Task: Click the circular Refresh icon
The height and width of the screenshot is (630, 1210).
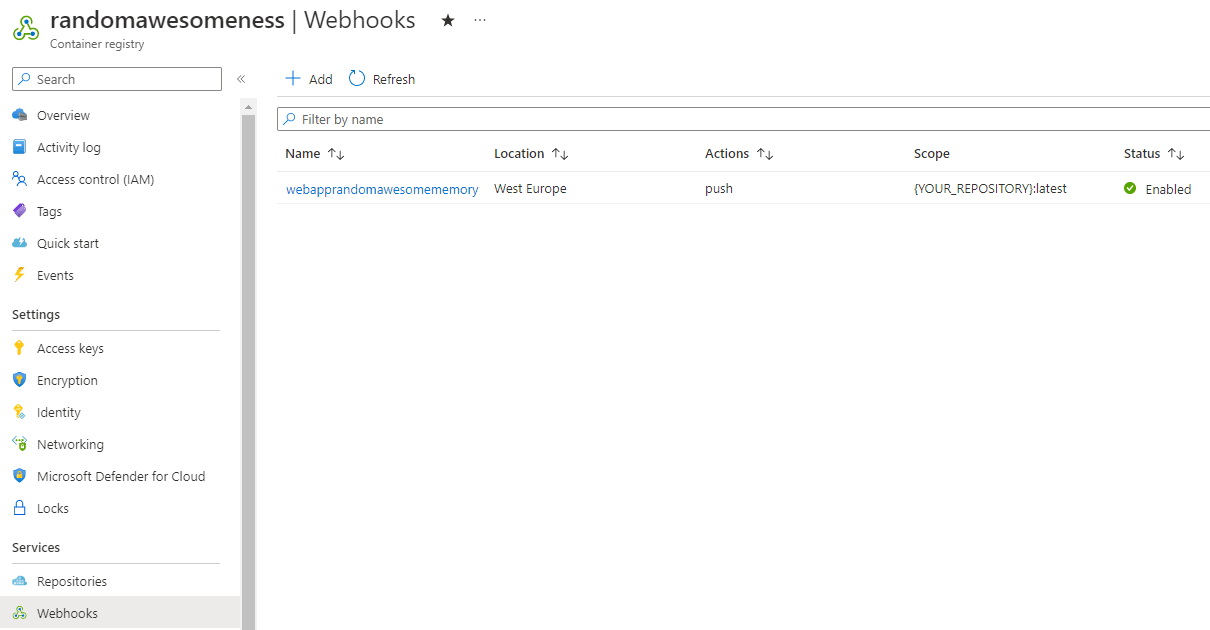Action: tap(357, 78)
